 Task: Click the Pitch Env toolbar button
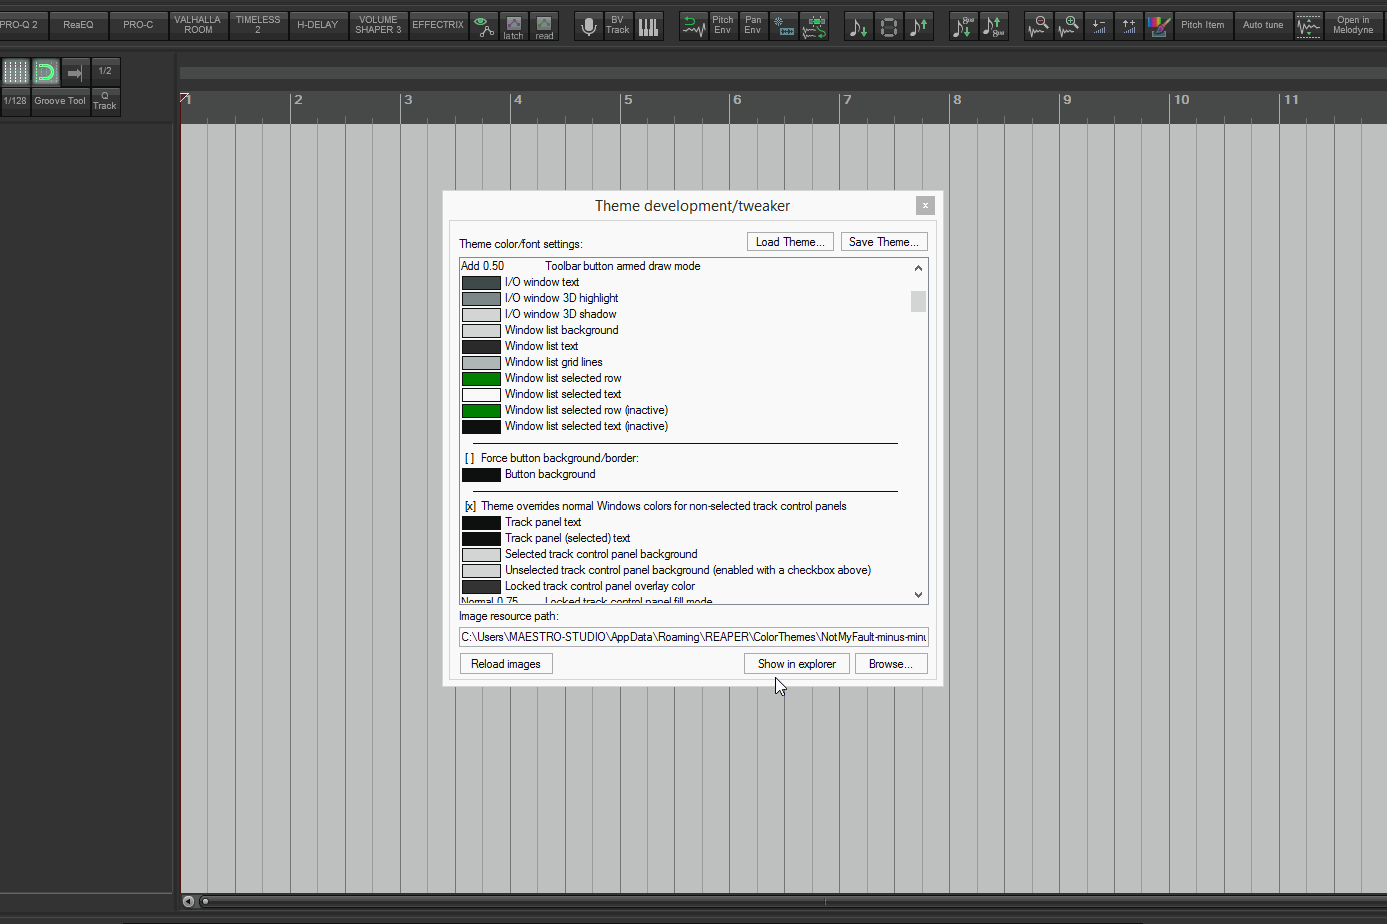(723, 26)
